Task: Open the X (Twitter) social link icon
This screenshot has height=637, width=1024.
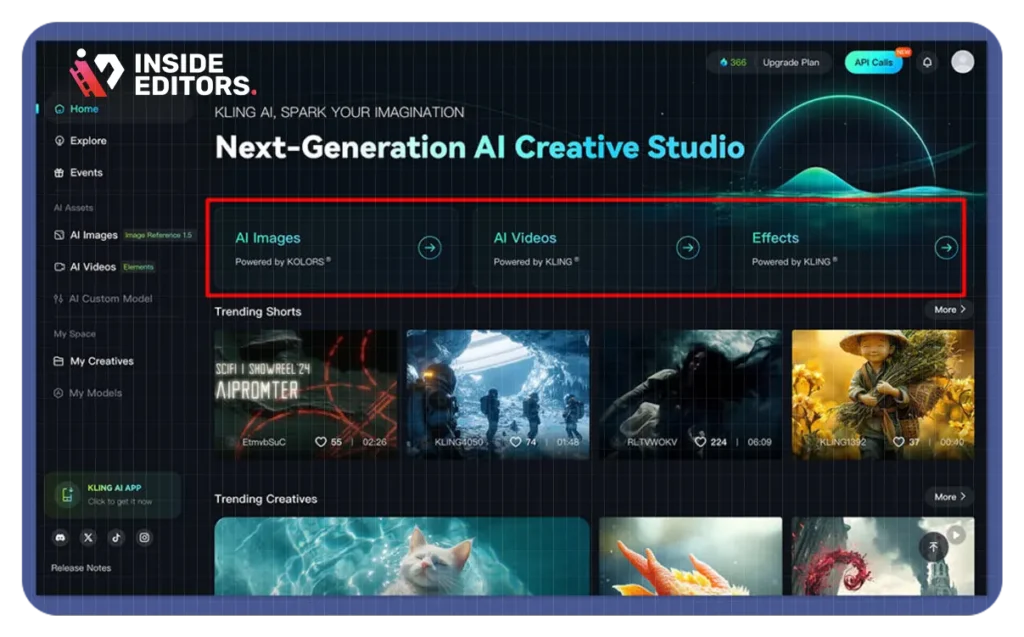Action: click(x=88, y=537)
